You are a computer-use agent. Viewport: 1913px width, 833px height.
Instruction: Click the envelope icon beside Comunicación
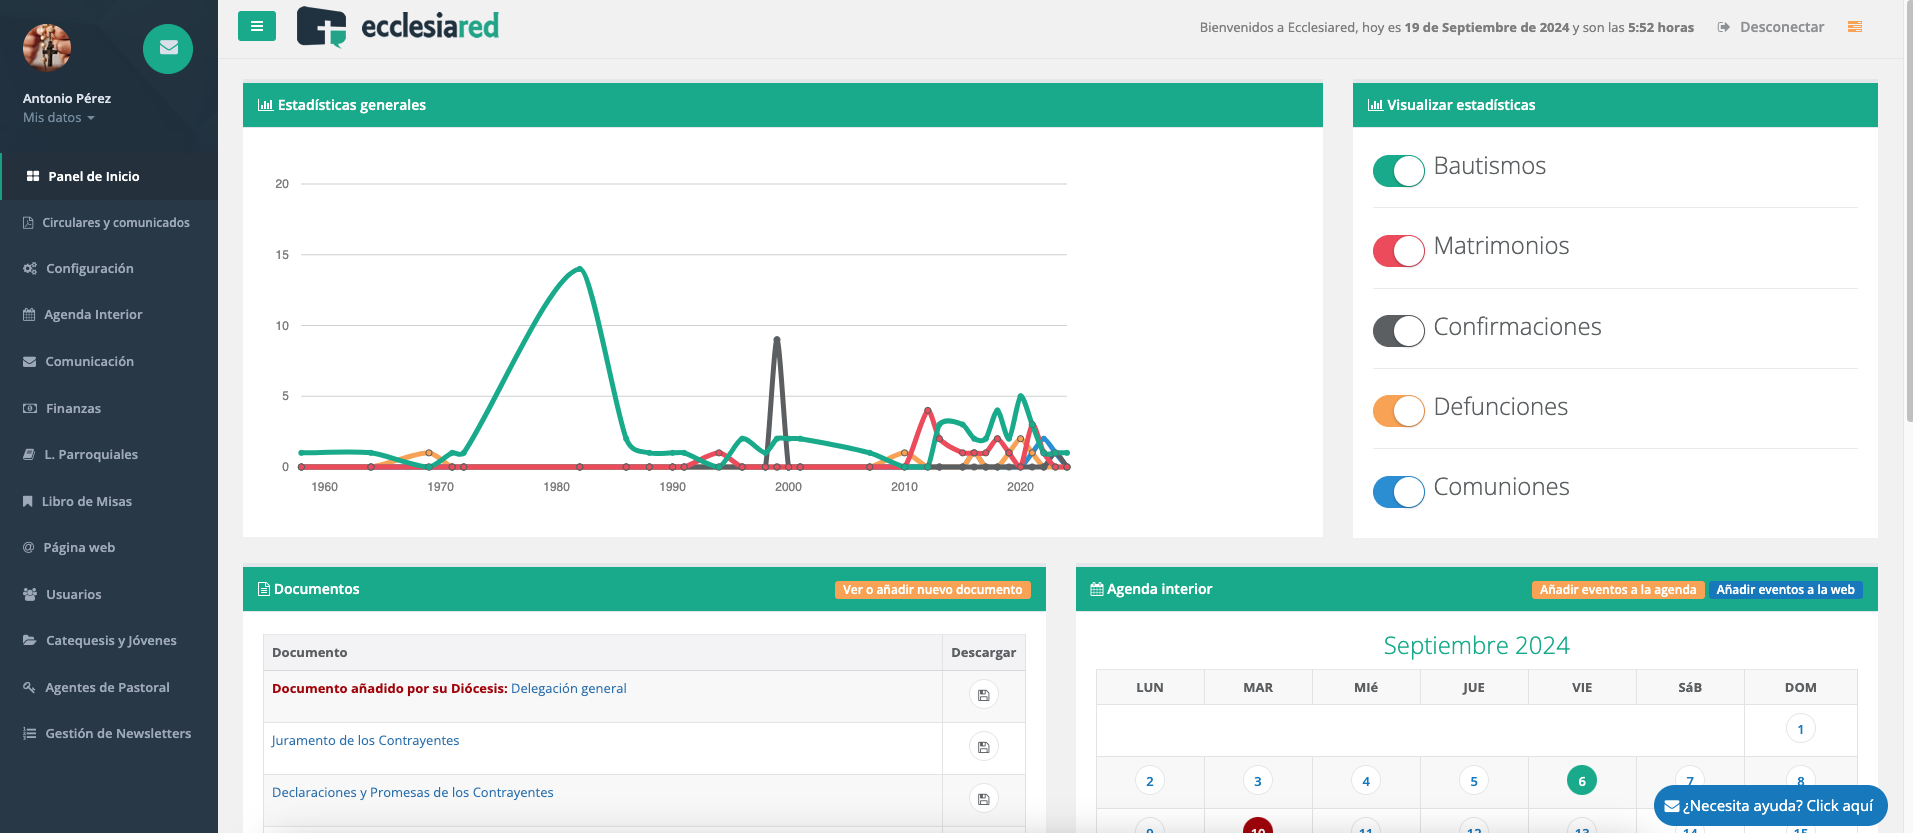click(x=29, y=361)
